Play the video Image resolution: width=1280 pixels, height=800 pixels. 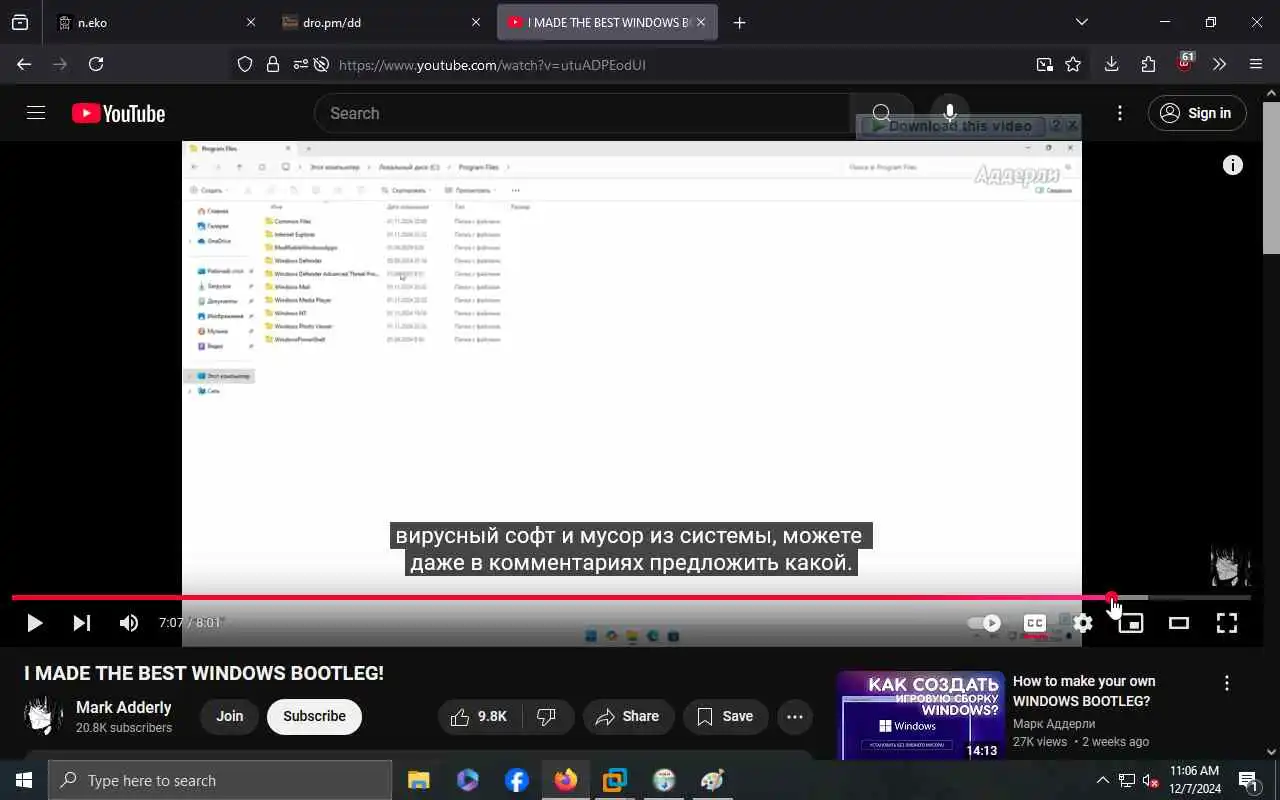34,623
